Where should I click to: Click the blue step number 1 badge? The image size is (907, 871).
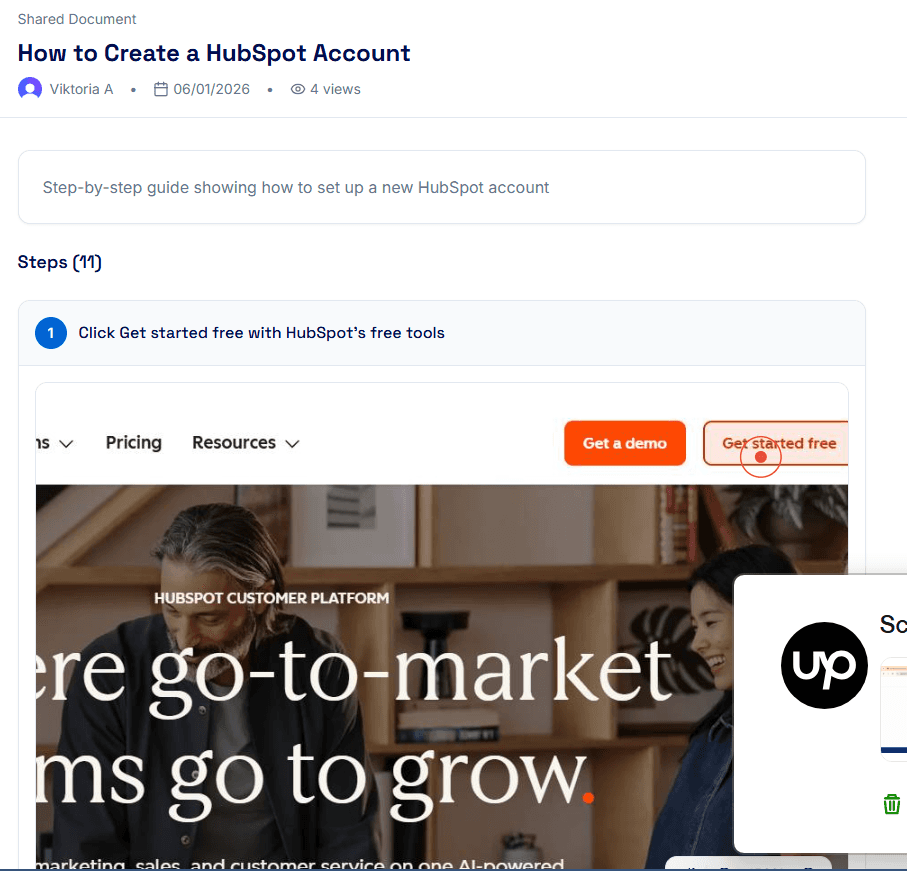pyautogui.click(x=51, y=333)
